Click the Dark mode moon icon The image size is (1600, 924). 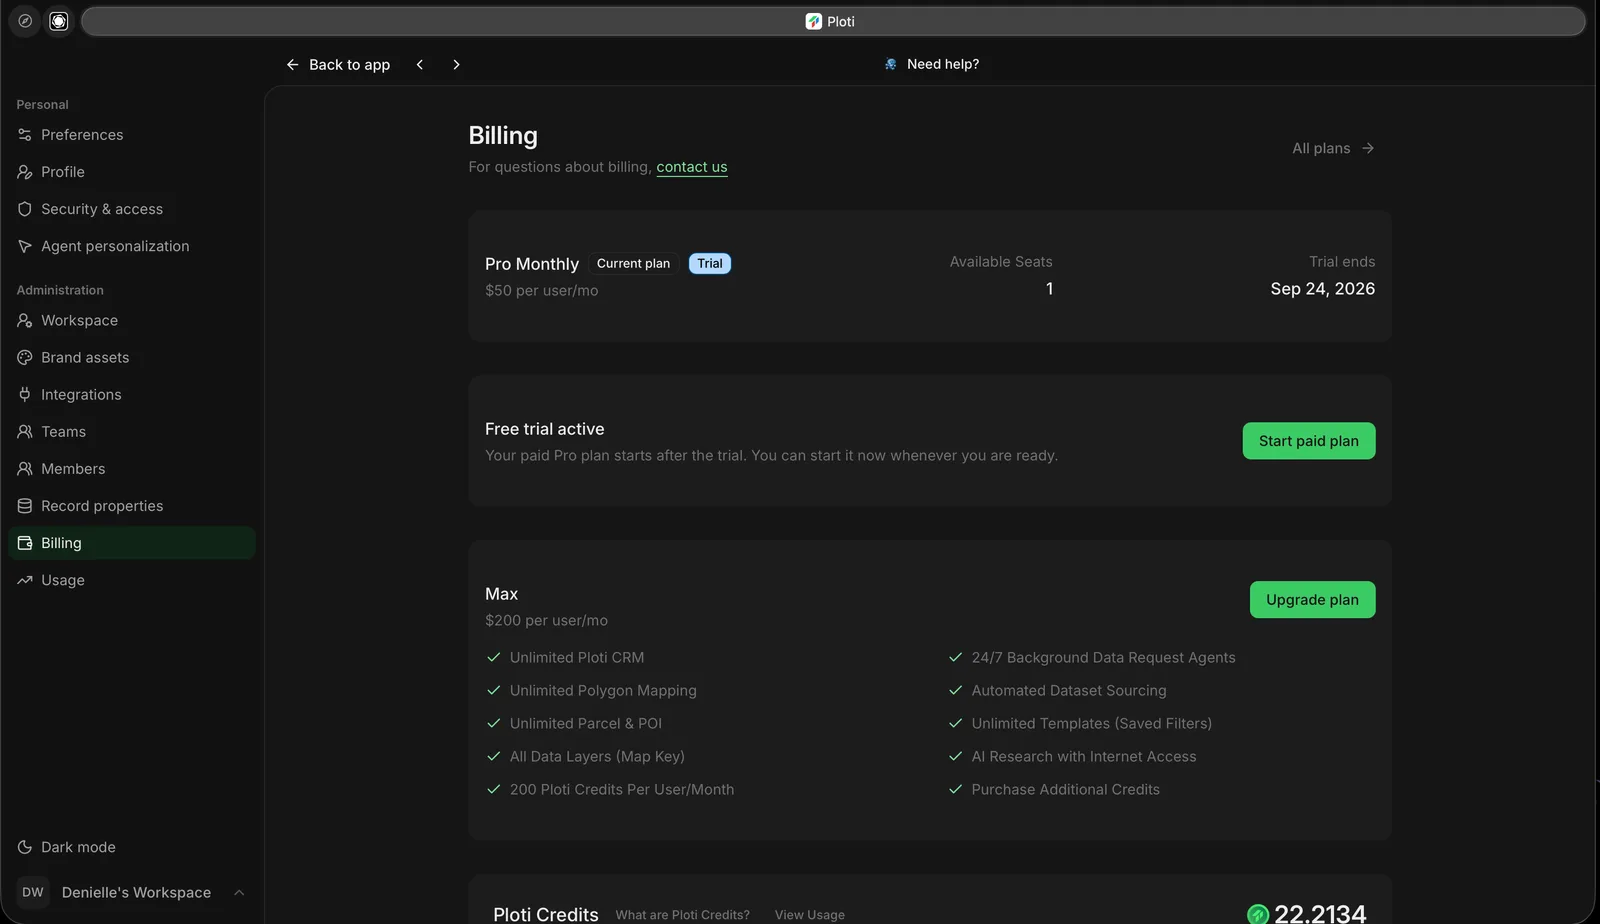pyautogui.click(x=25, y=847)
